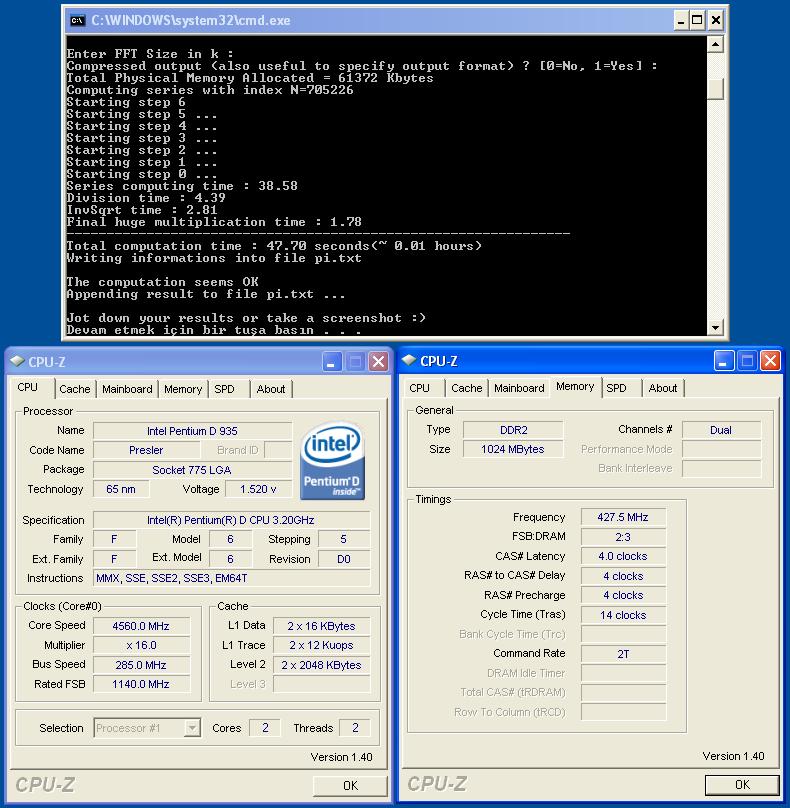Click the Revision value D0
This screenshot has width=790, height=808.
(344, 559)
